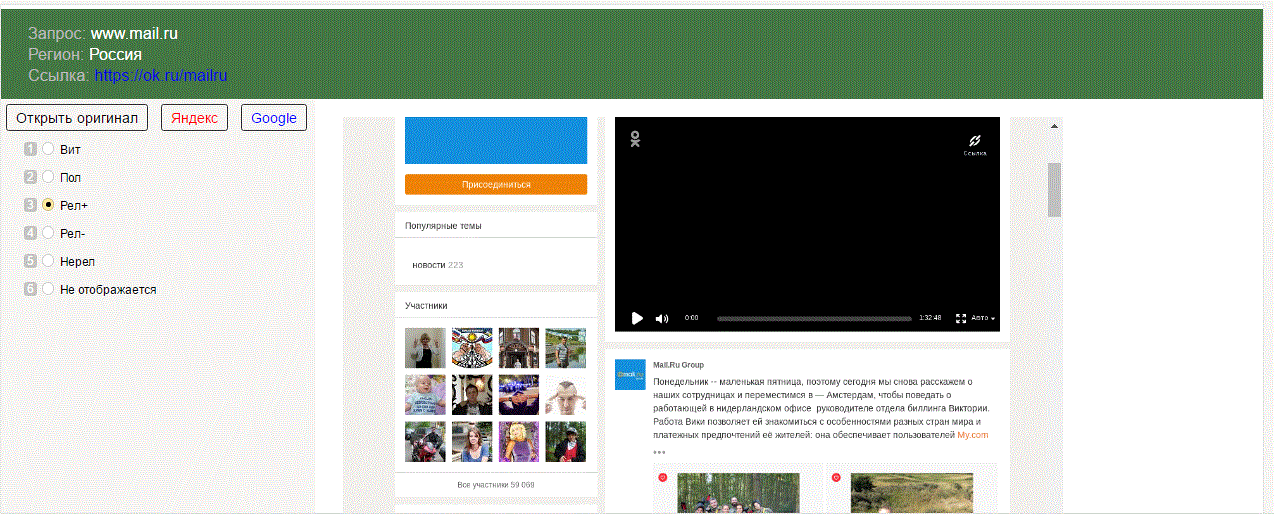Select the Не отображается radio option
The width and height of the screenshot is (1274, 521).
tap(48, 289)
